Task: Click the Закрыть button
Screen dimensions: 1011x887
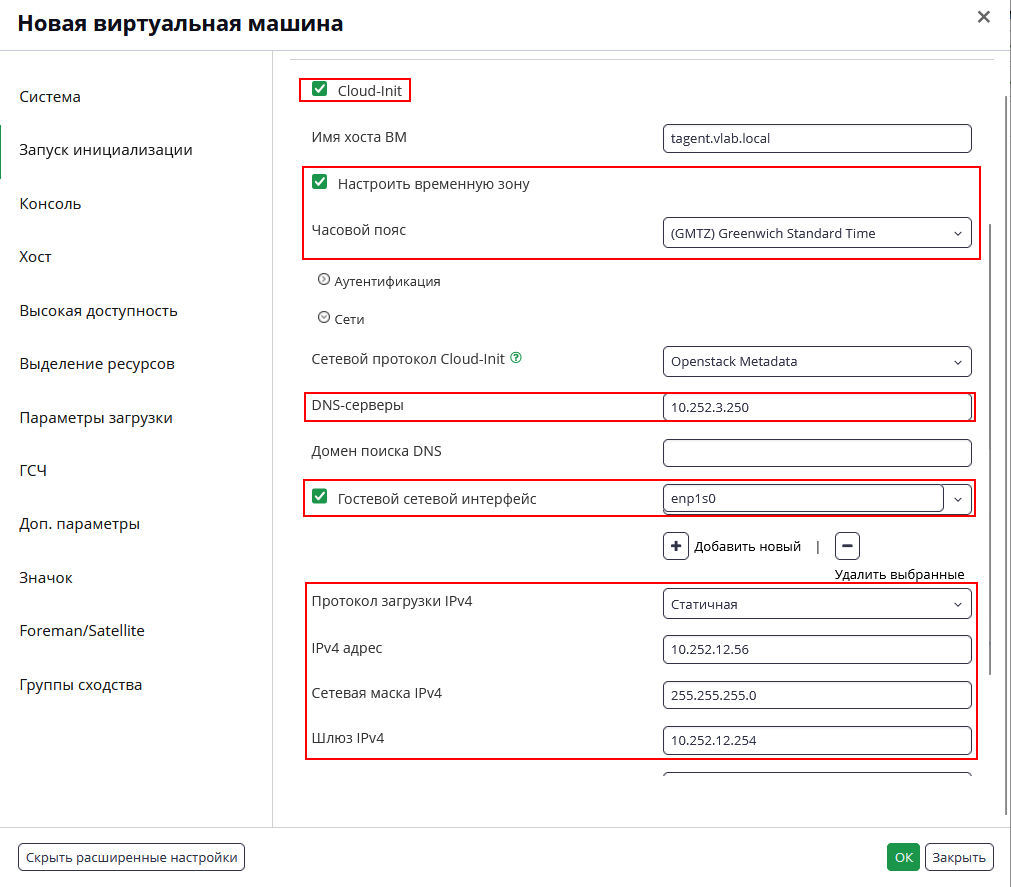Action: [x=959, y=857]
